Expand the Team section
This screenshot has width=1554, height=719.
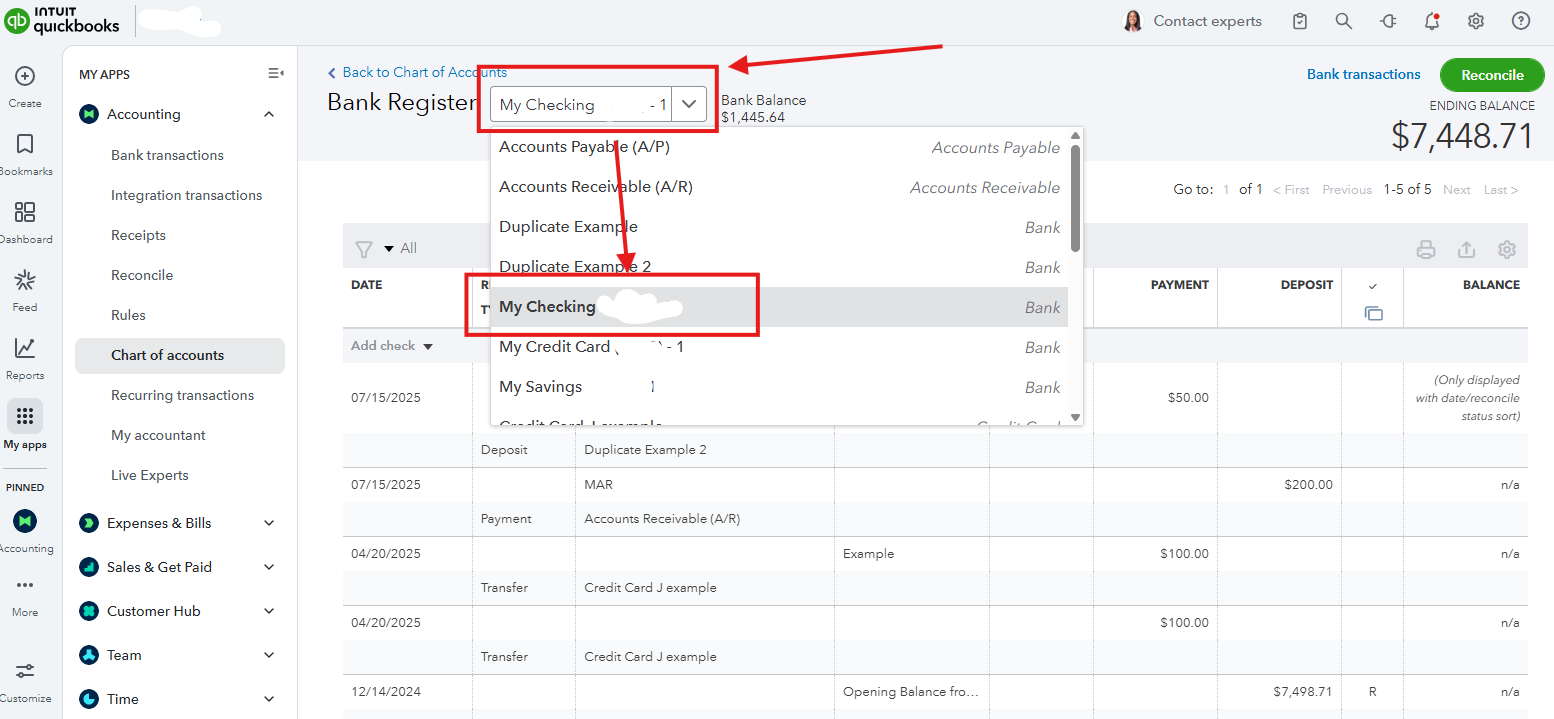point(269,655)
